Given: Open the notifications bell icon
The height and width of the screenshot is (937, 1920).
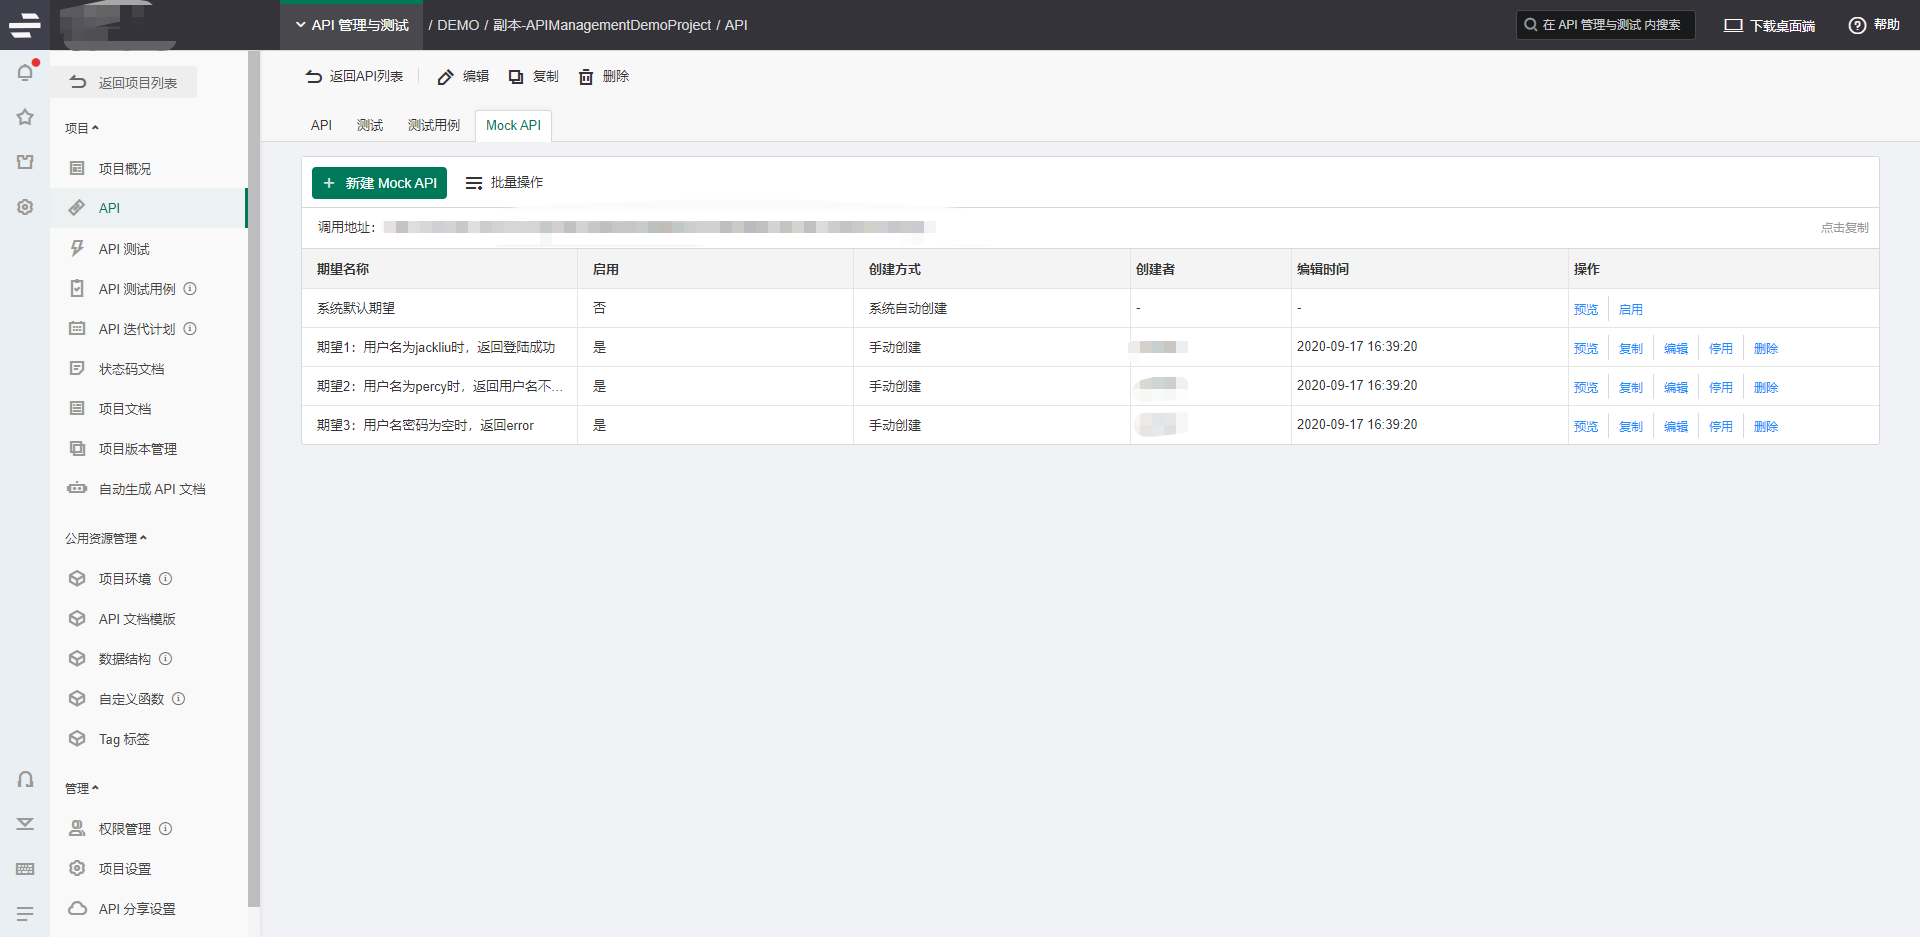Looking at the screenshot, I should (25, 72).
